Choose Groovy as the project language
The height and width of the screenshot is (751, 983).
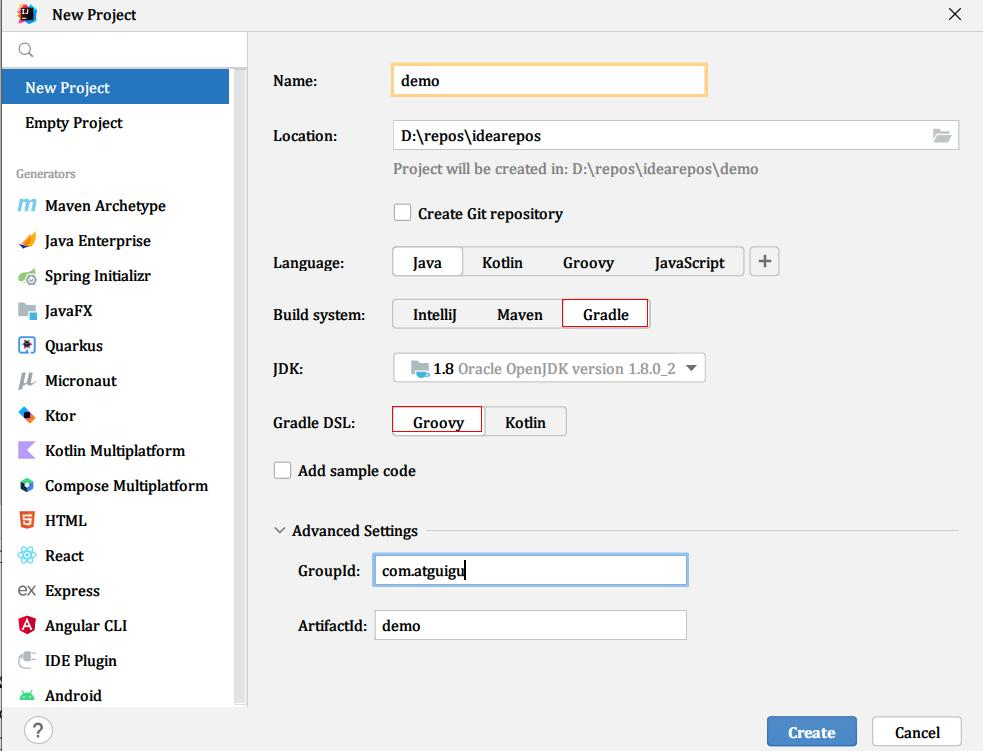point(588,262)
